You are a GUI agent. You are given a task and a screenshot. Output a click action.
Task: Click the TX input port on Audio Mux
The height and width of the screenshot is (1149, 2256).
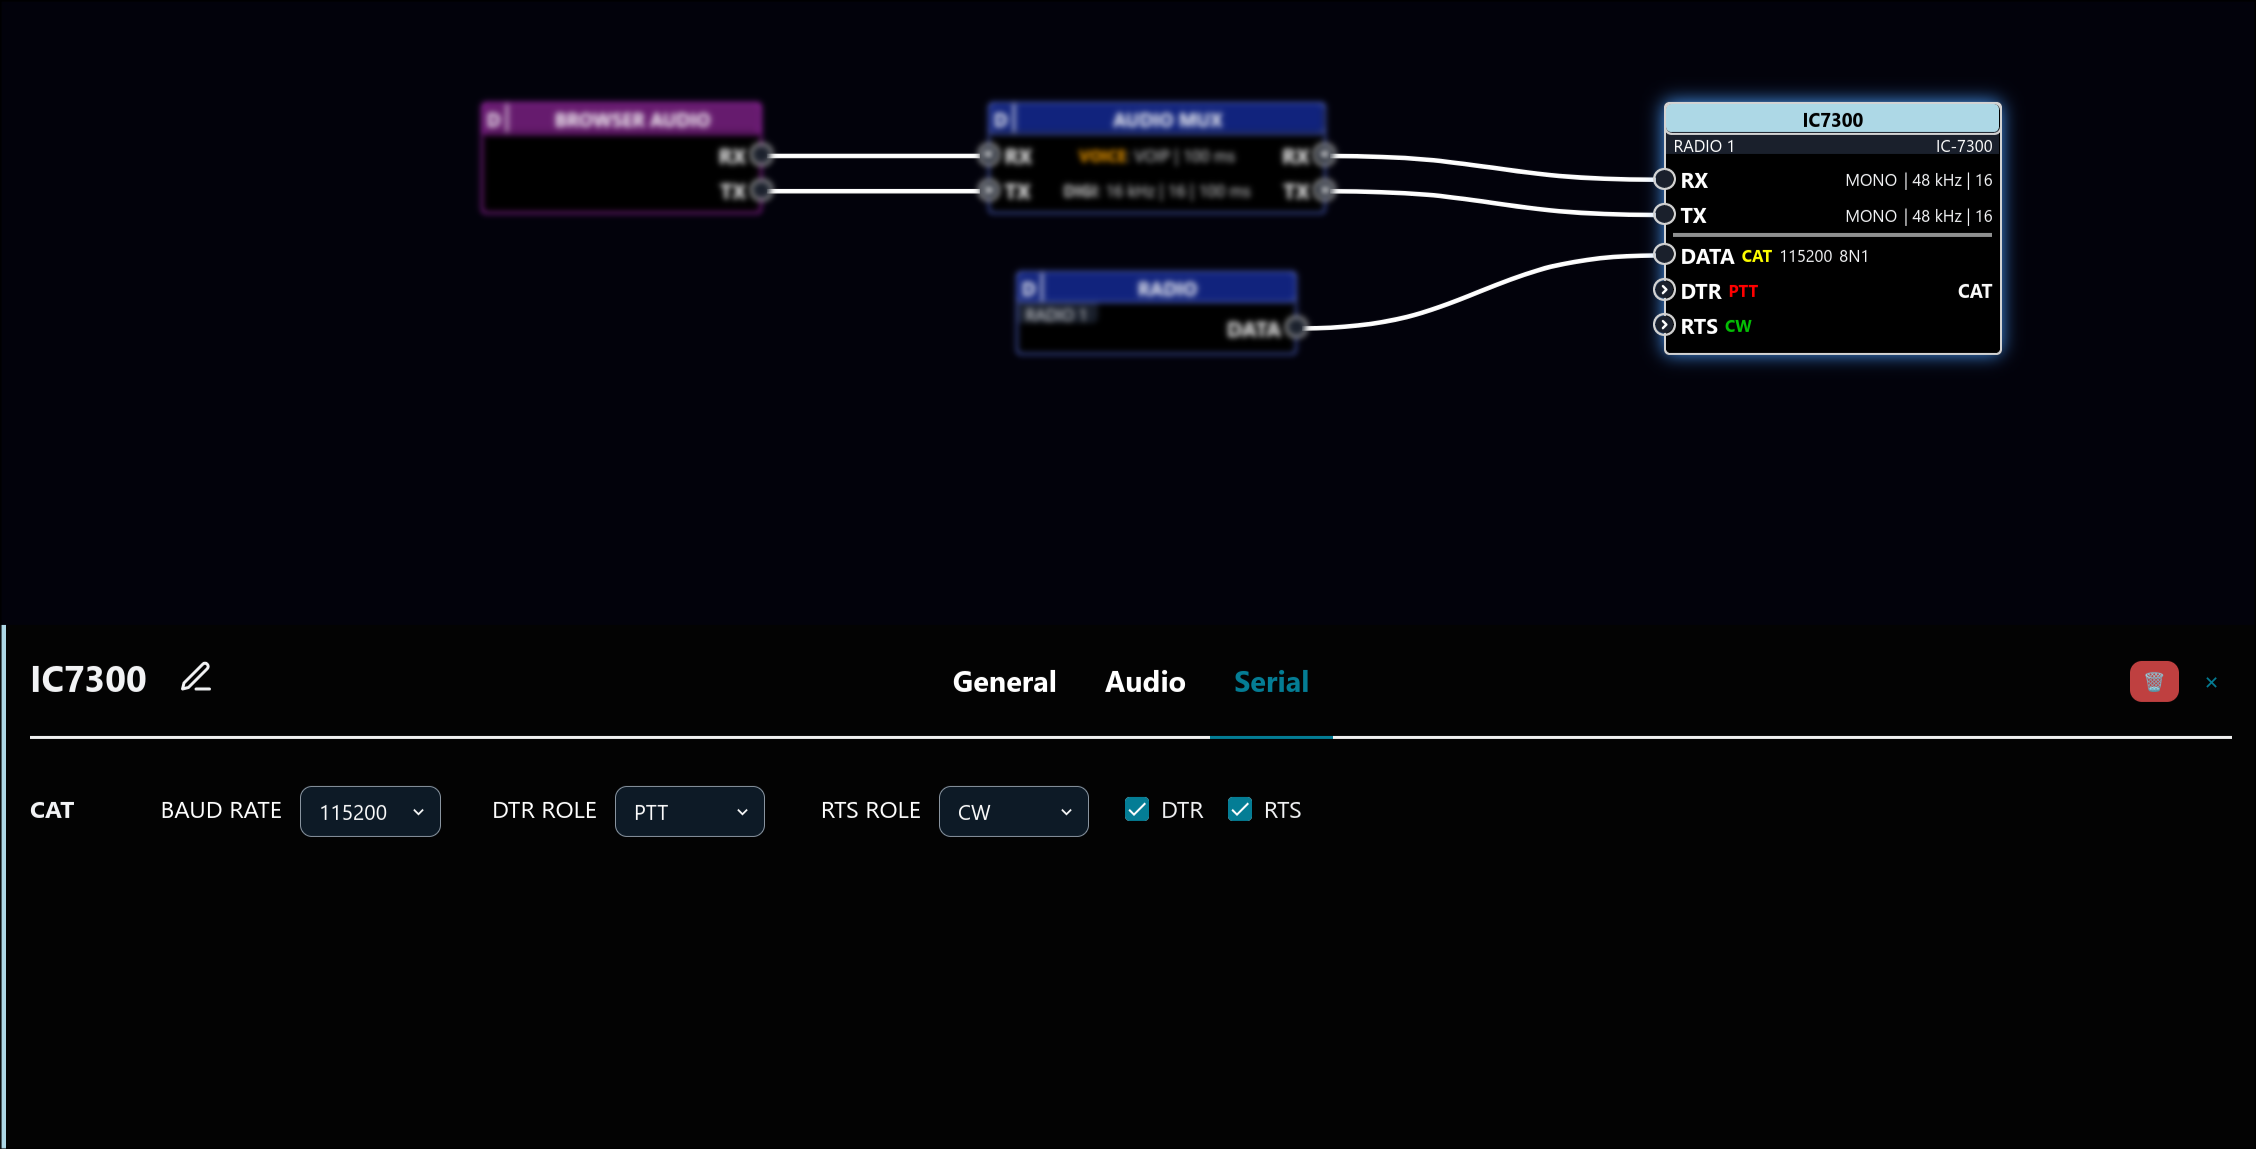coord(989,190)
